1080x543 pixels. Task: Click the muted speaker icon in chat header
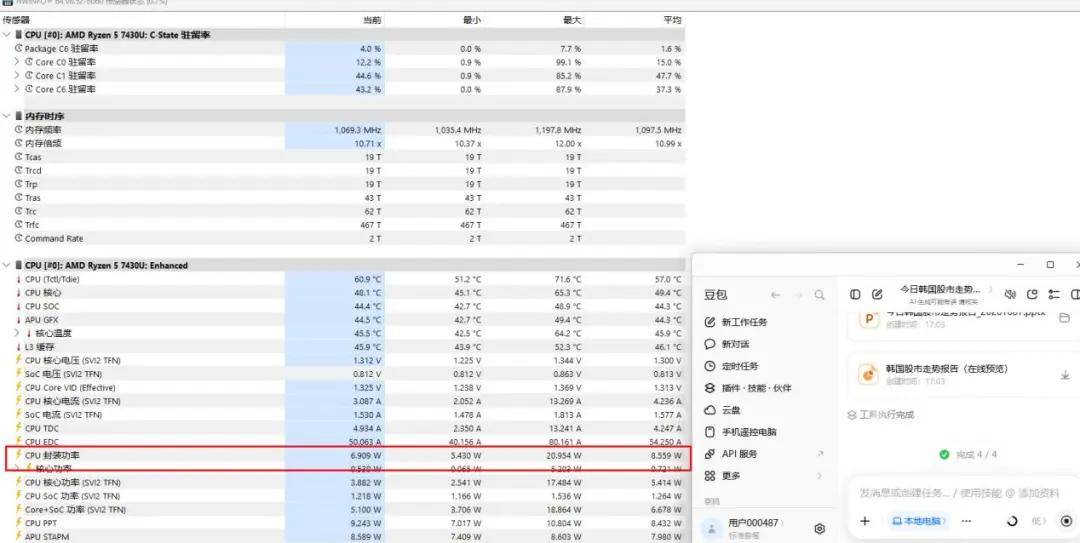click(x=1010, y=294)
